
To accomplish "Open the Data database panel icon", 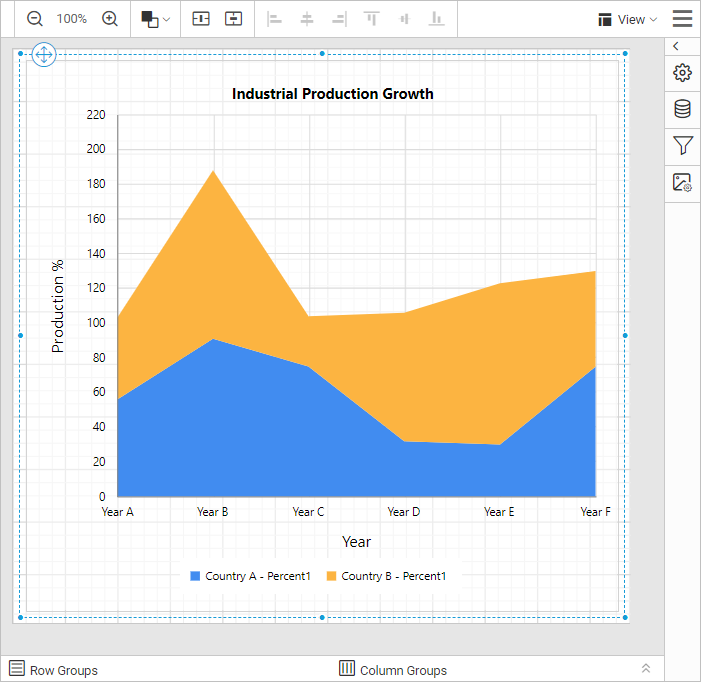I will coord(683,109).
